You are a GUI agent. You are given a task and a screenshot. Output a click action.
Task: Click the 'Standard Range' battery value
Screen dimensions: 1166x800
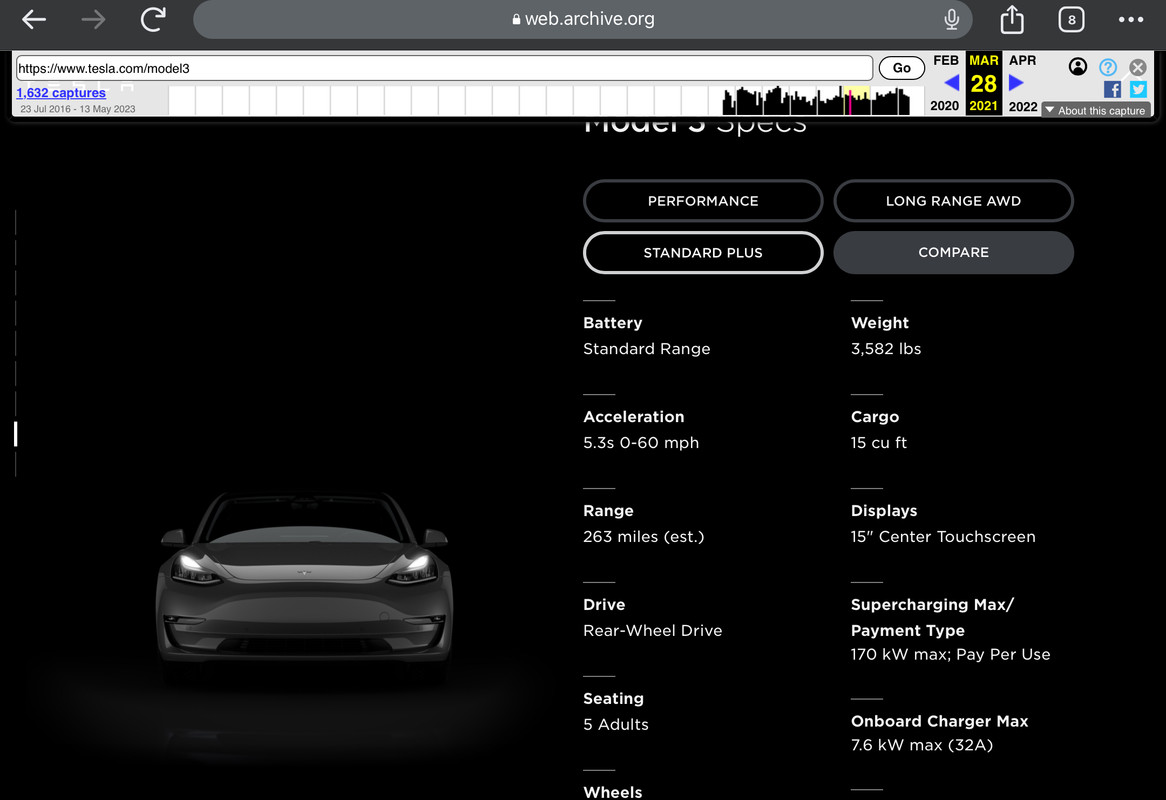pos(646,349)
